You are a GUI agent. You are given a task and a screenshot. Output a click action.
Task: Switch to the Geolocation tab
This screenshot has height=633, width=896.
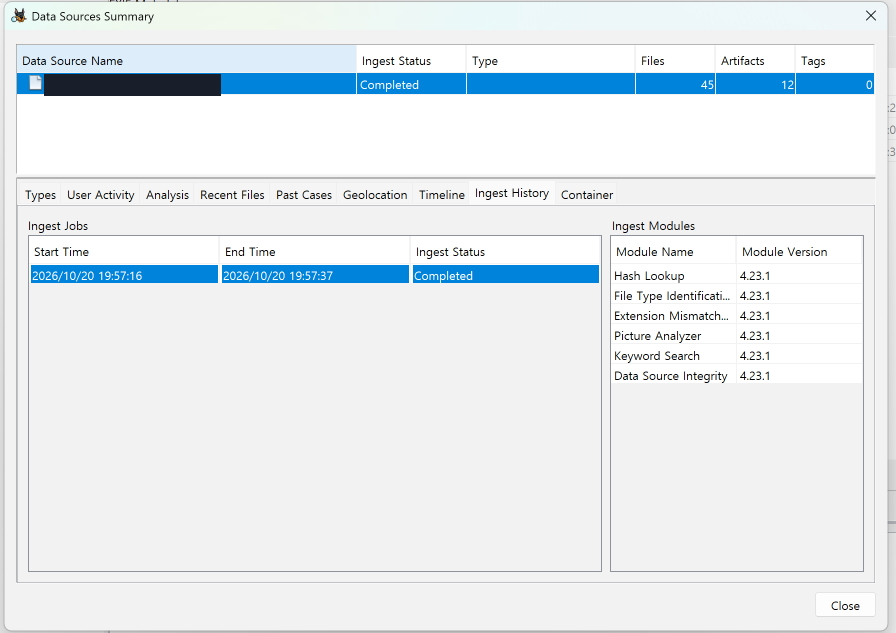[375, 195]
